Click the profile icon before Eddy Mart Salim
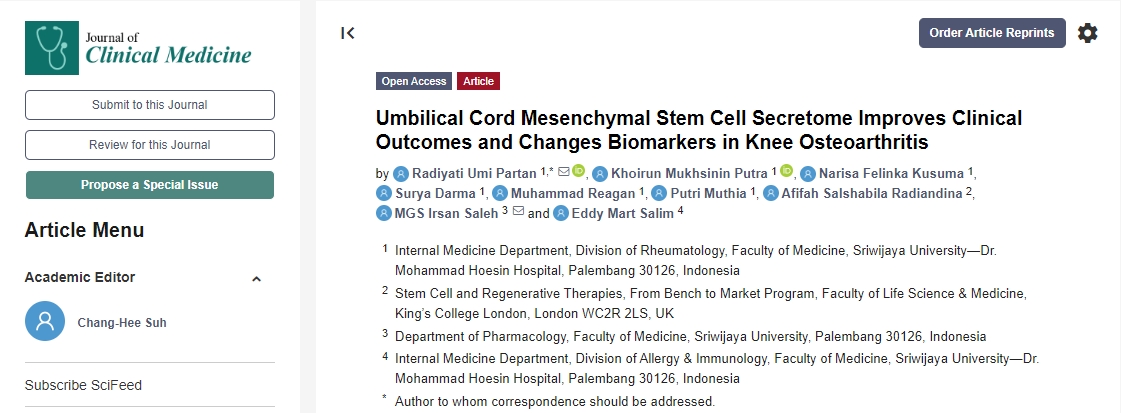Screen dimensions: 1121x413 561,213
